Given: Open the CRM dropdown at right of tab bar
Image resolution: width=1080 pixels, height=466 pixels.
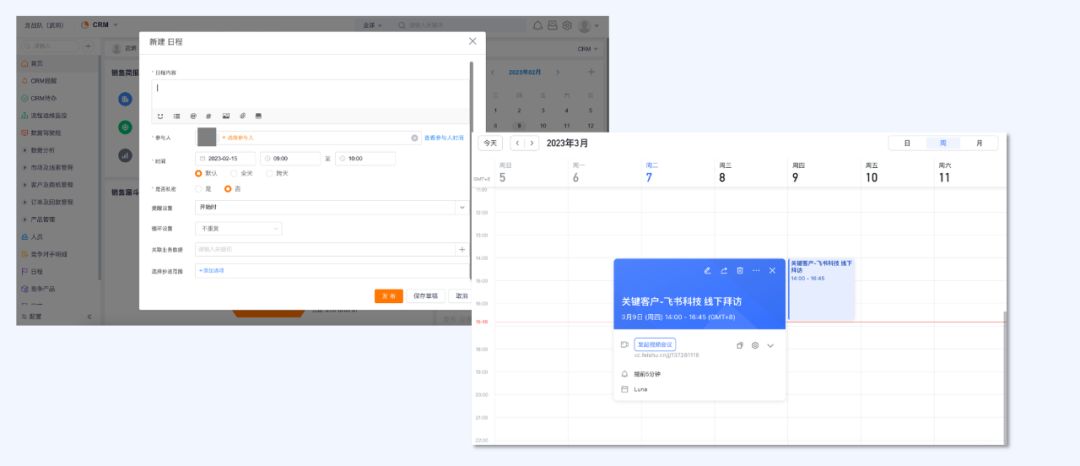Looking at the screenshot, I should coord(588,49).
